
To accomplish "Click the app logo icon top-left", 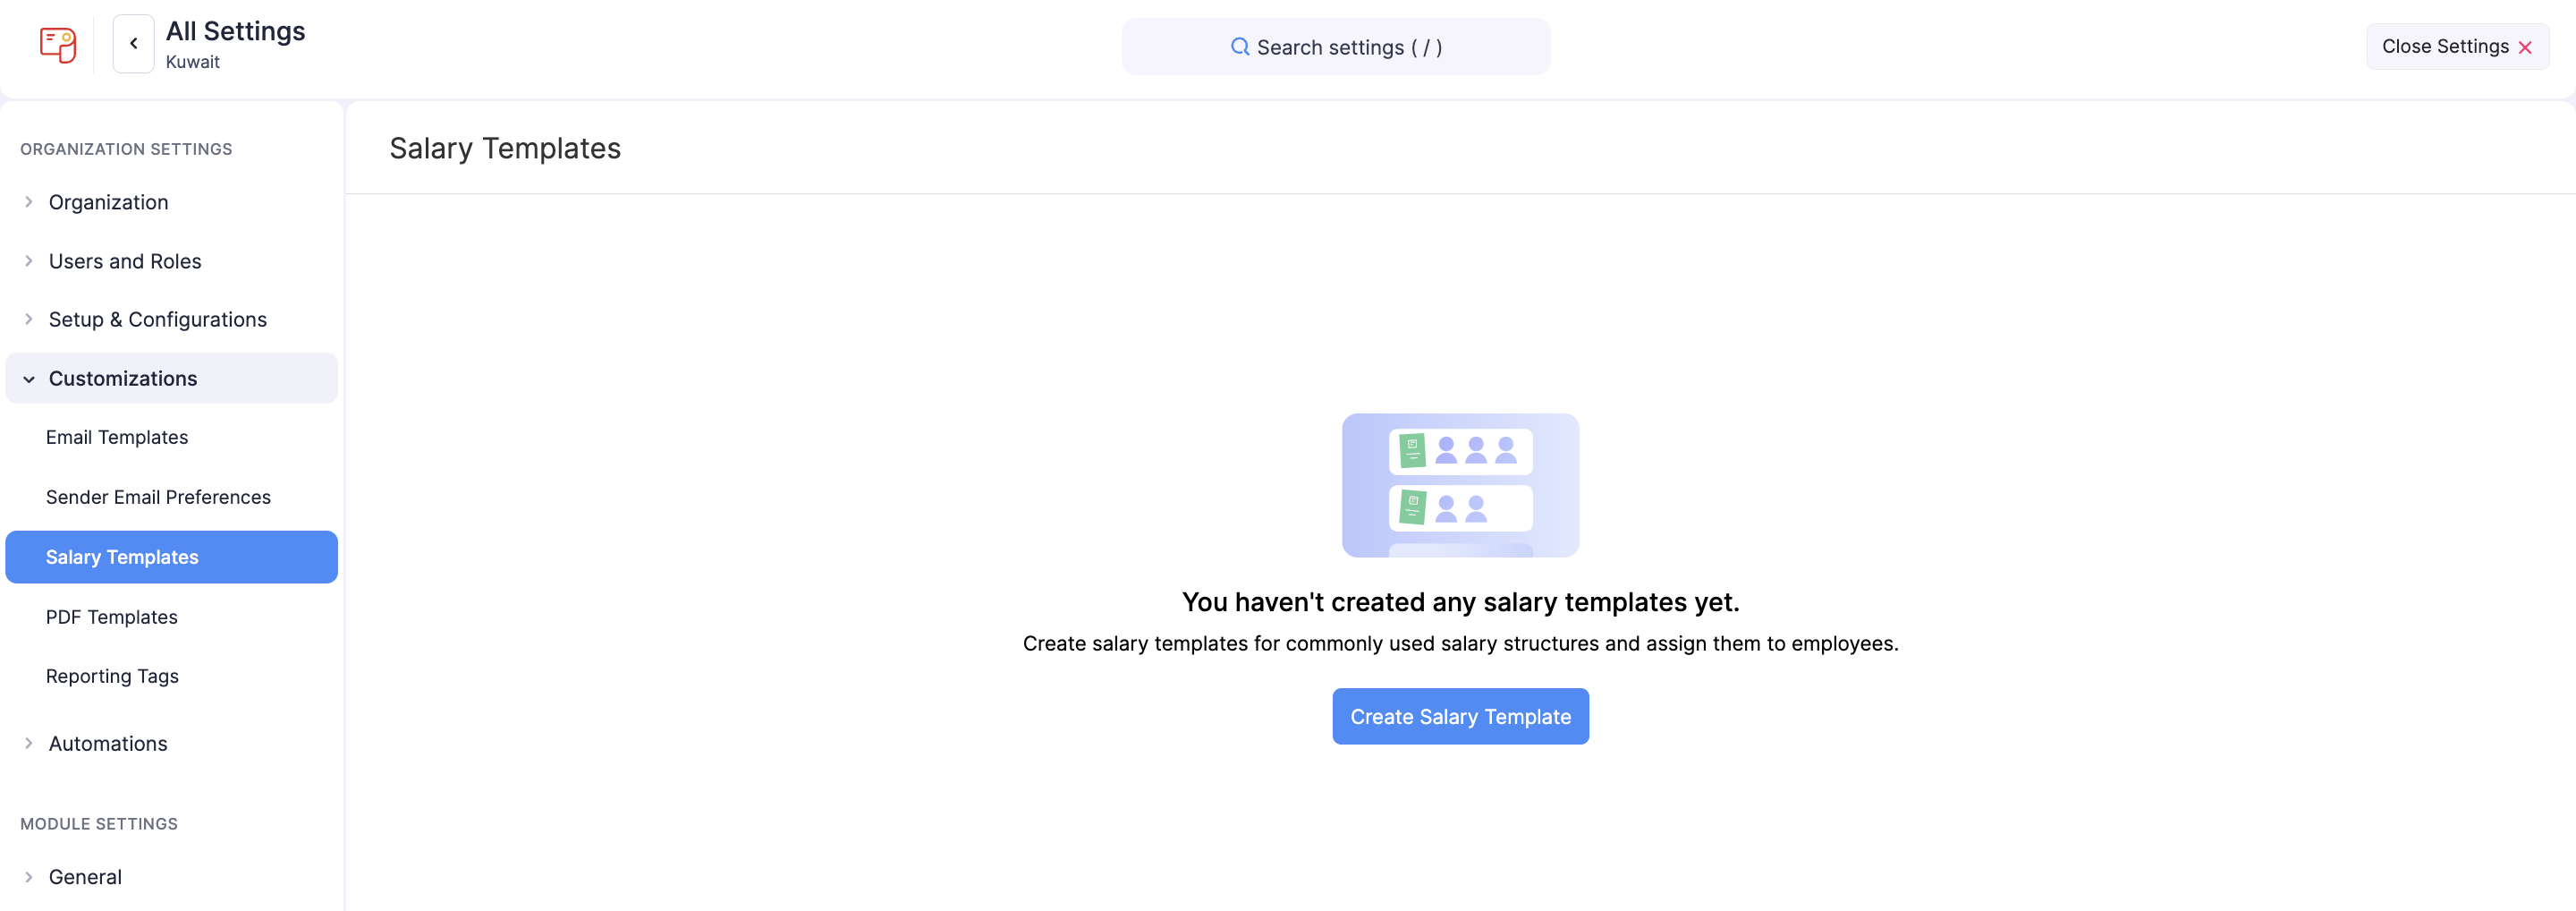I will [57, 45].
